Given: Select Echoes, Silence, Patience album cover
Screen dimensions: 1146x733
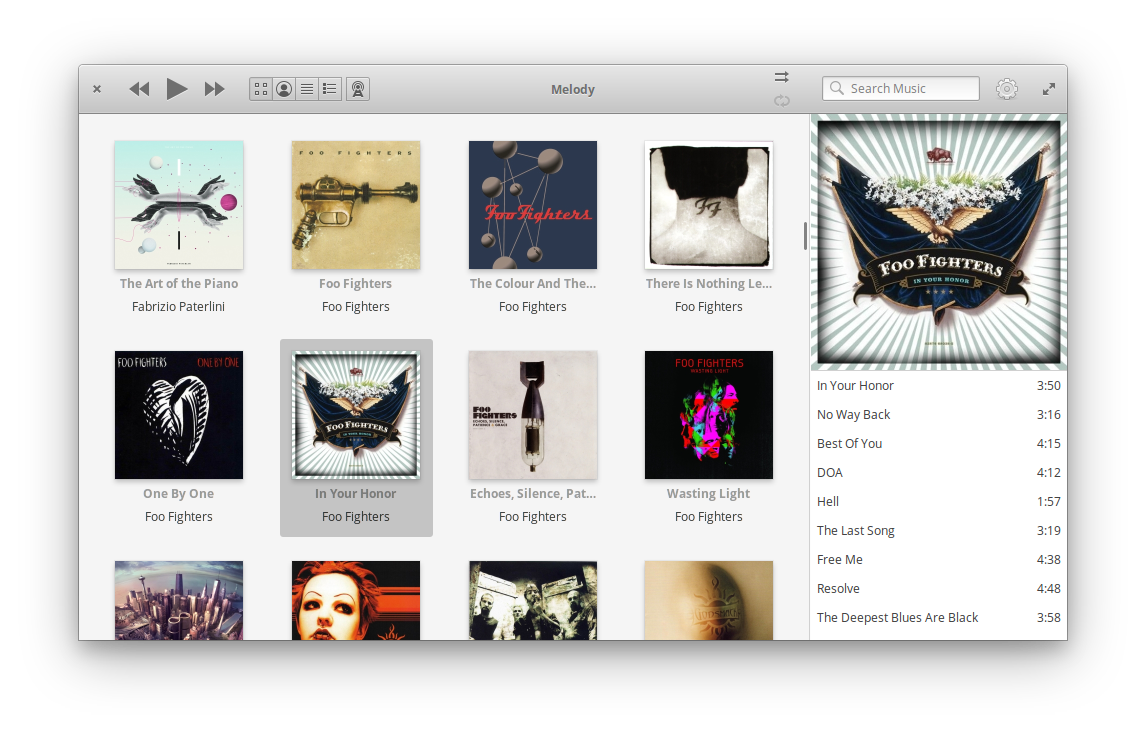Looking at the screenshot, I should coord(533,415).
